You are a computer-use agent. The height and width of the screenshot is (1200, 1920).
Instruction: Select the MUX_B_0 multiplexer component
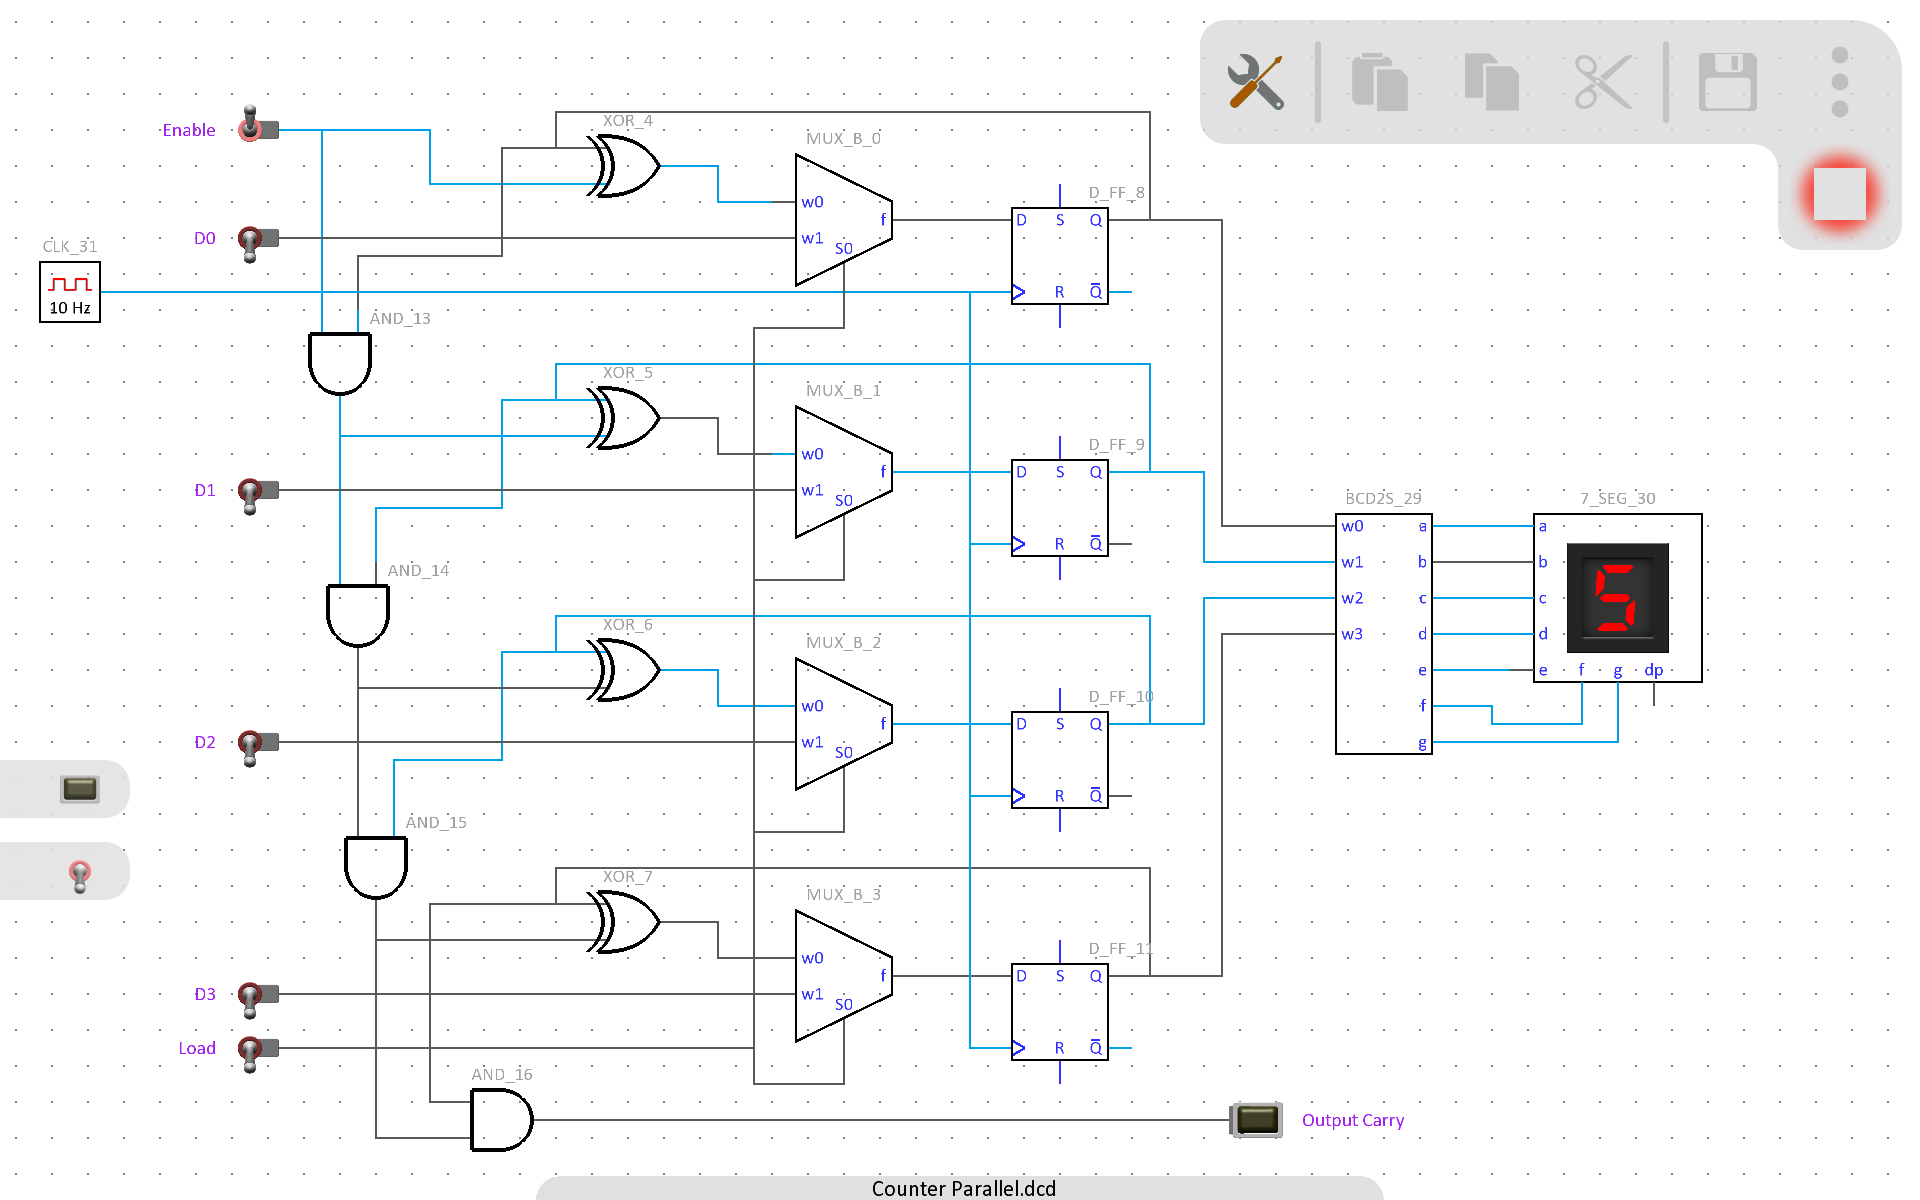(x=843, y=220)
